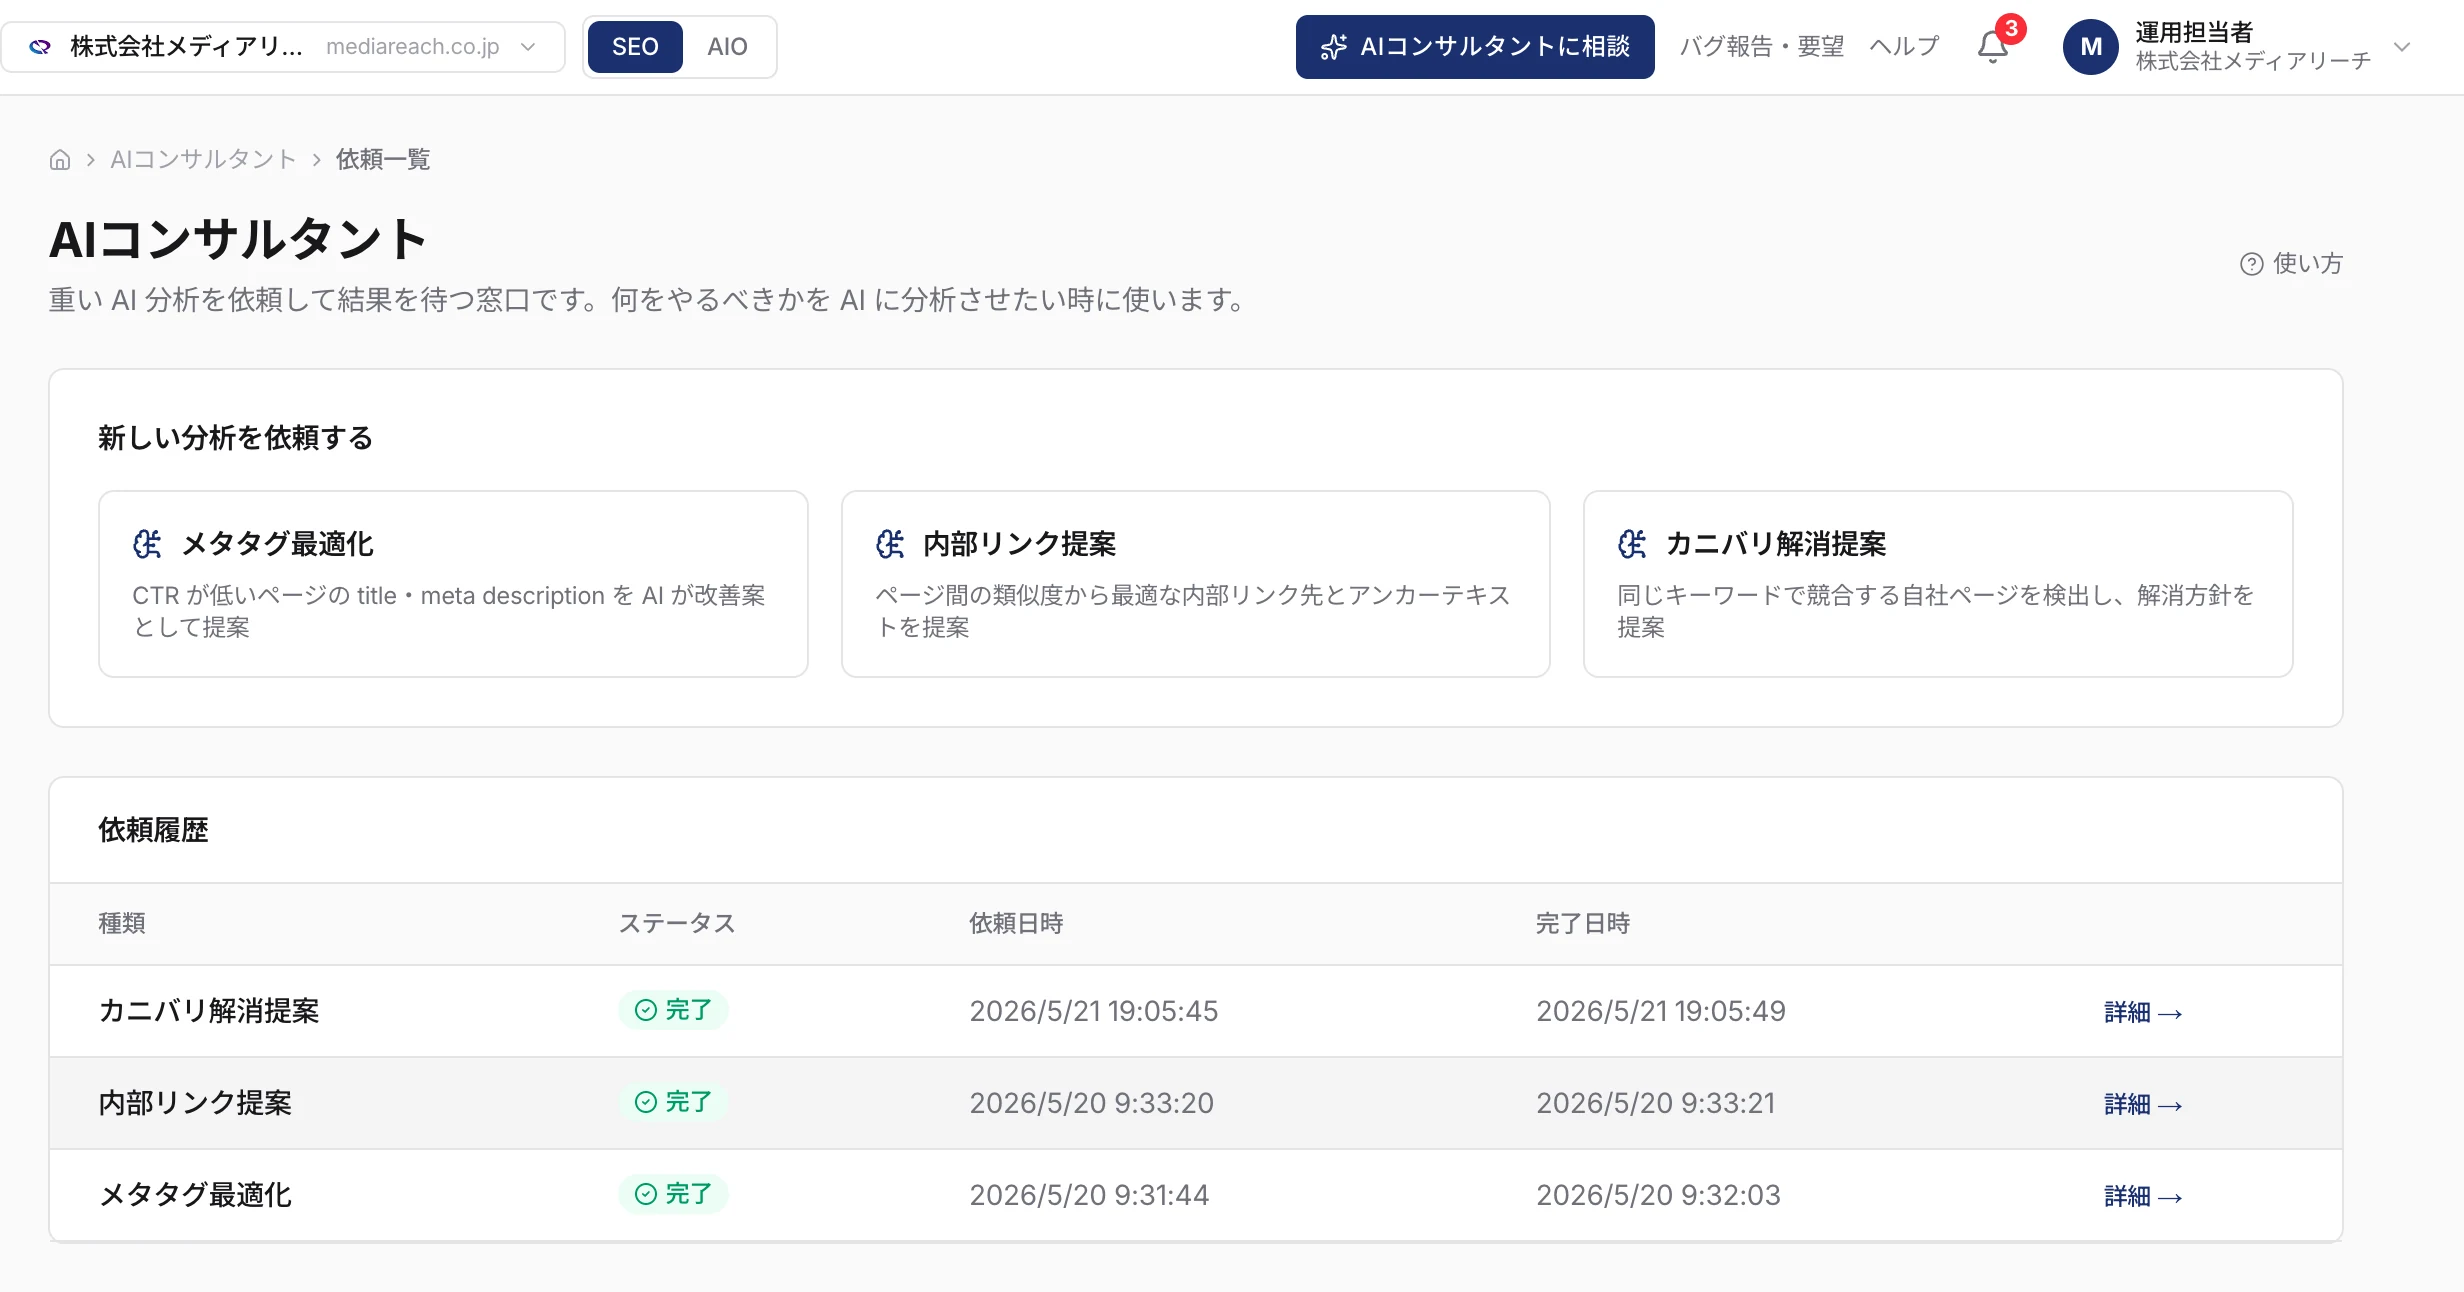2464x1292 pixels.
Task: Click the home icon in breadcrumb
Action: (x=60, y=160)
